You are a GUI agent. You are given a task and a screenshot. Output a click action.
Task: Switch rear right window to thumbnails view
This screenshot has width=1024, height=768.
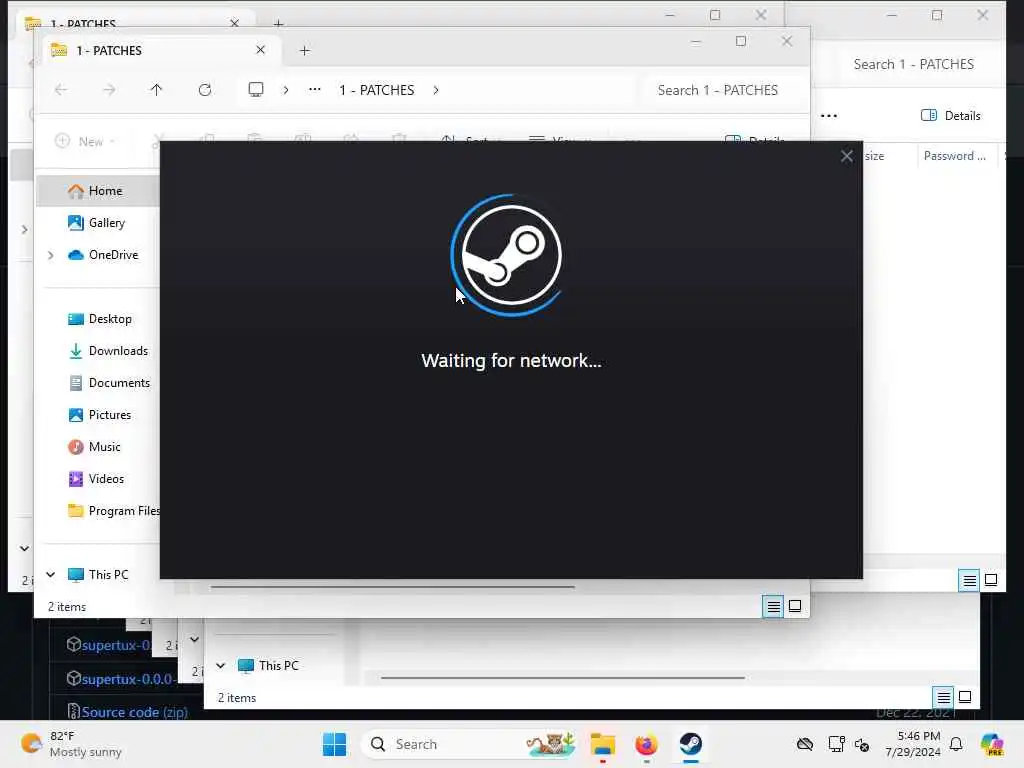tap(991, 580)
